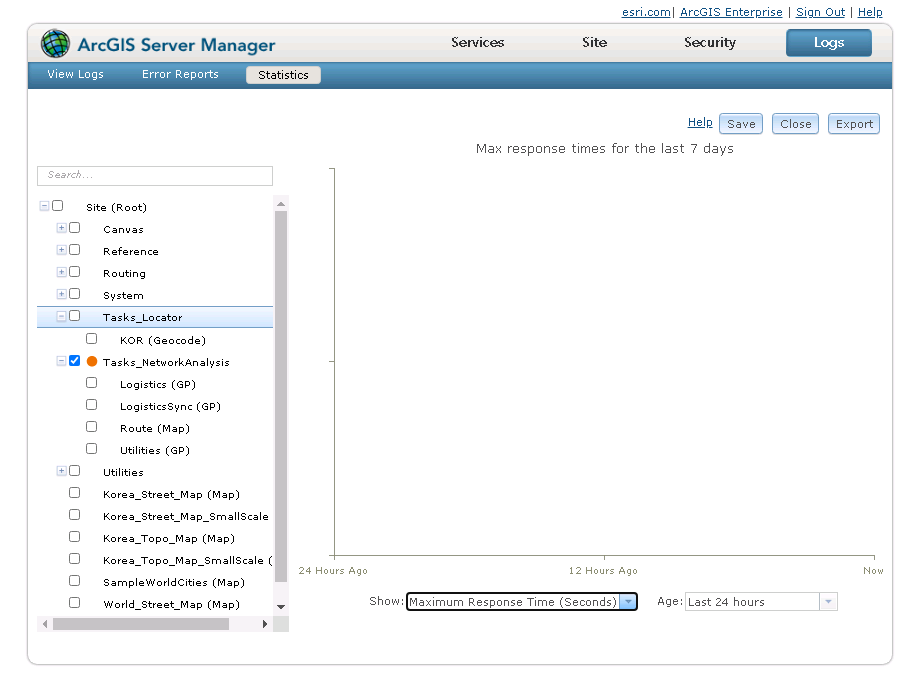
Task: Open the esri.com link
Action: [646, 12]
